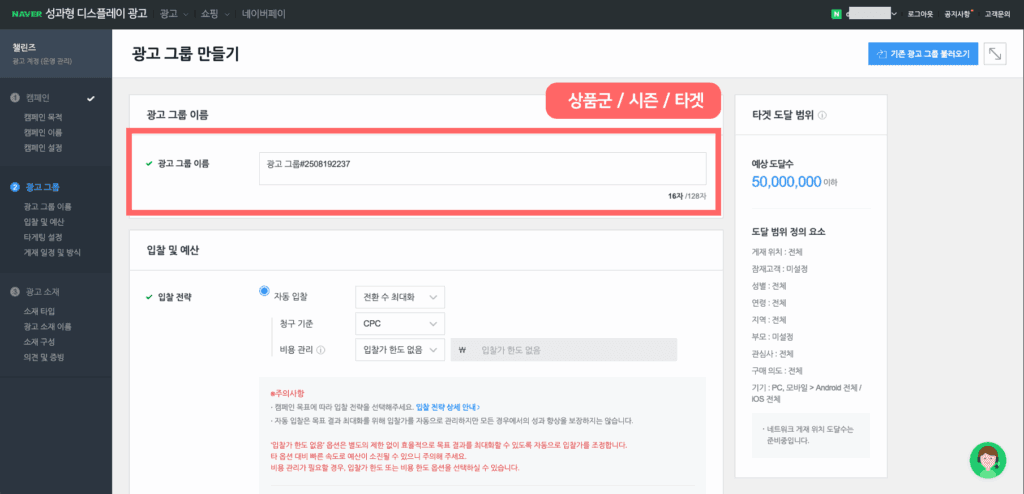Open 네이버페이 in the top menu
The image size is (1024, 494).
pos(263,14)
